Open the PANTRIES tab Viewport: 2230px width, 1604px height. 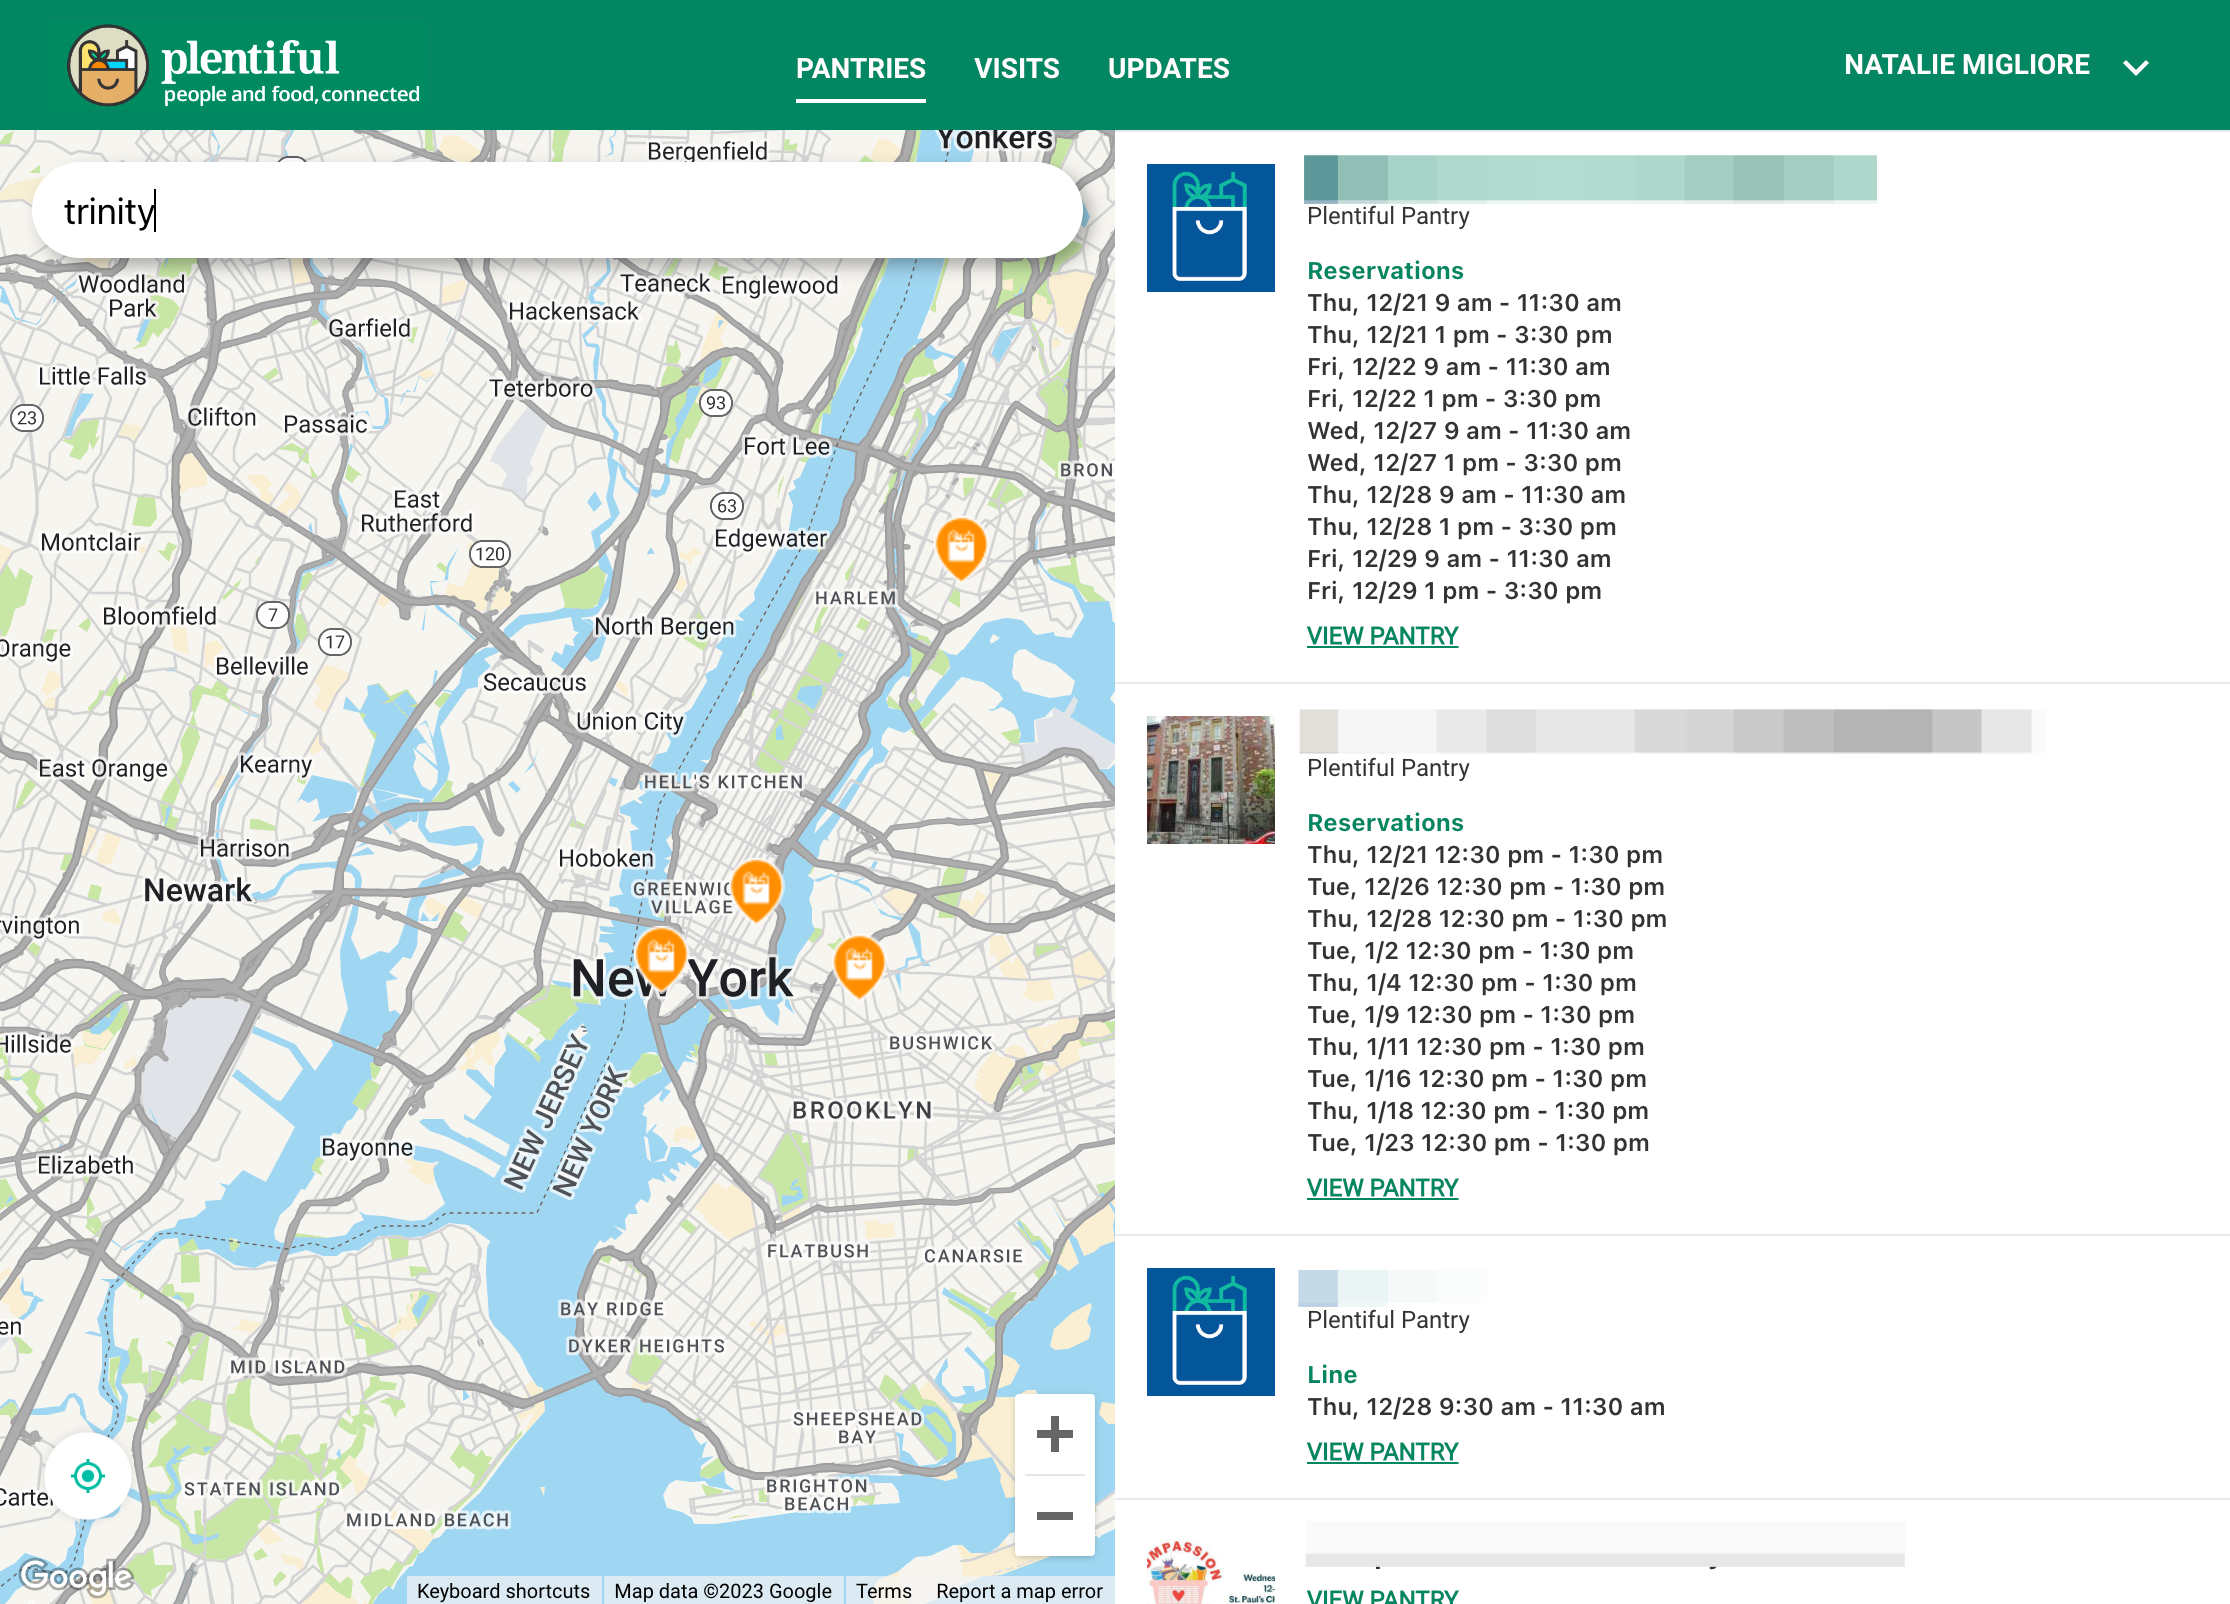pyautogui.click(x=861, y=68)
